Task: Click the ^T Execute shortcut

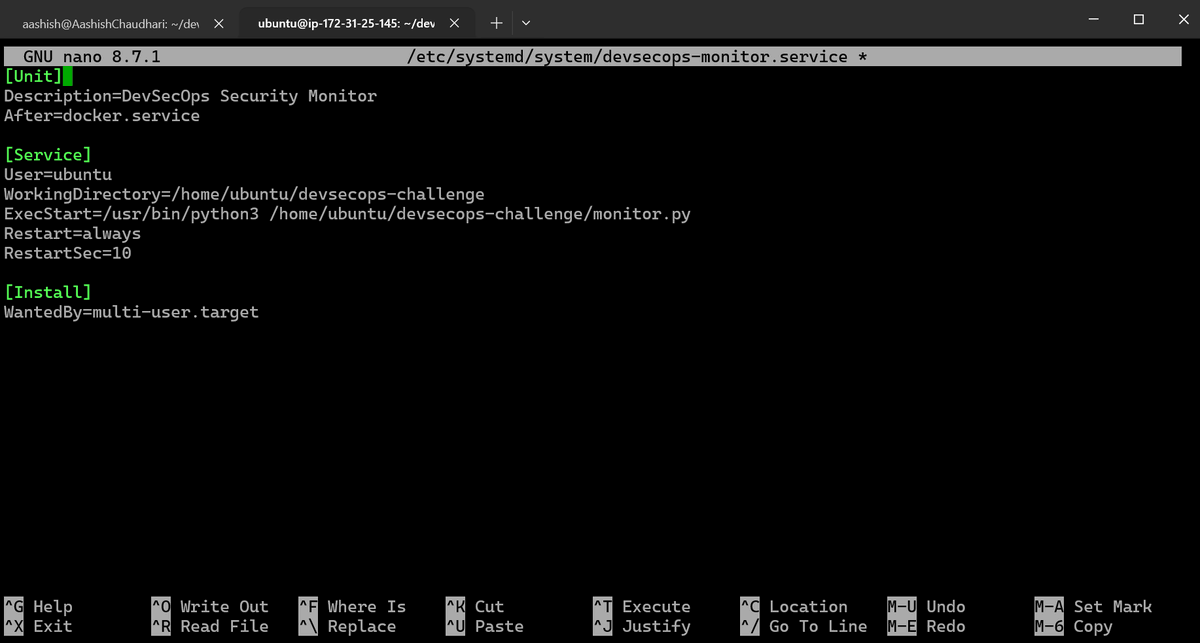Action: 642,607
